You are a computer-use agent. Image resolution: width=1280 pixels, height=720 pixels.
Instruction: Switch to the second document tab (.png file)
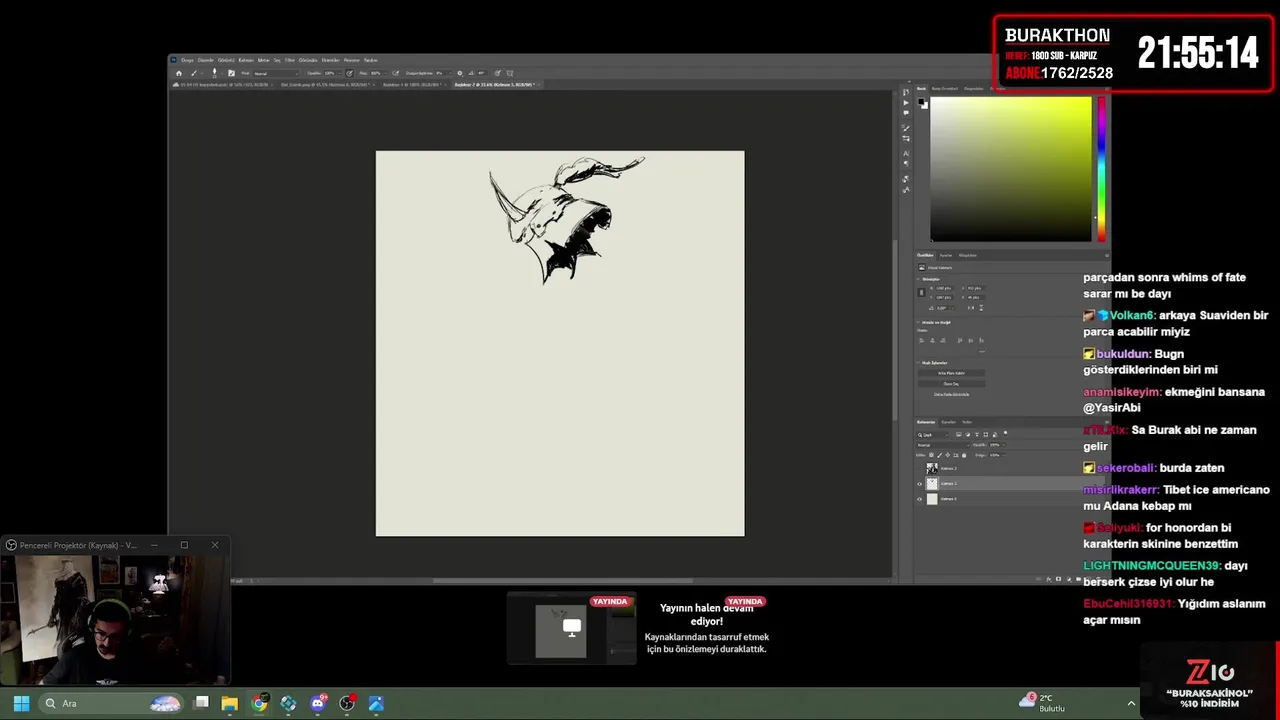coord(325,85)
